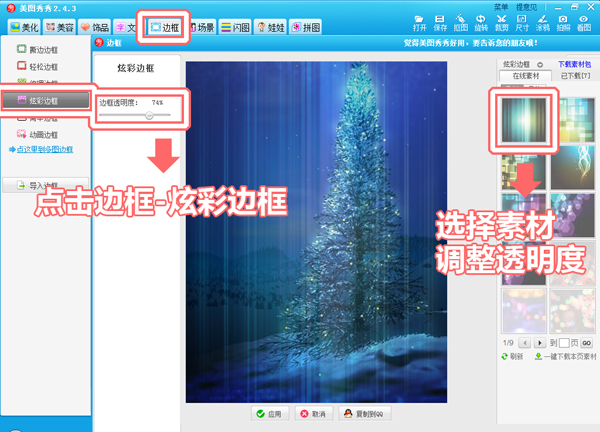Click the 旋转 rotate icon
The width and height of the screenshot is (600, 432).
pyautogui.click(x=481, y=23)
